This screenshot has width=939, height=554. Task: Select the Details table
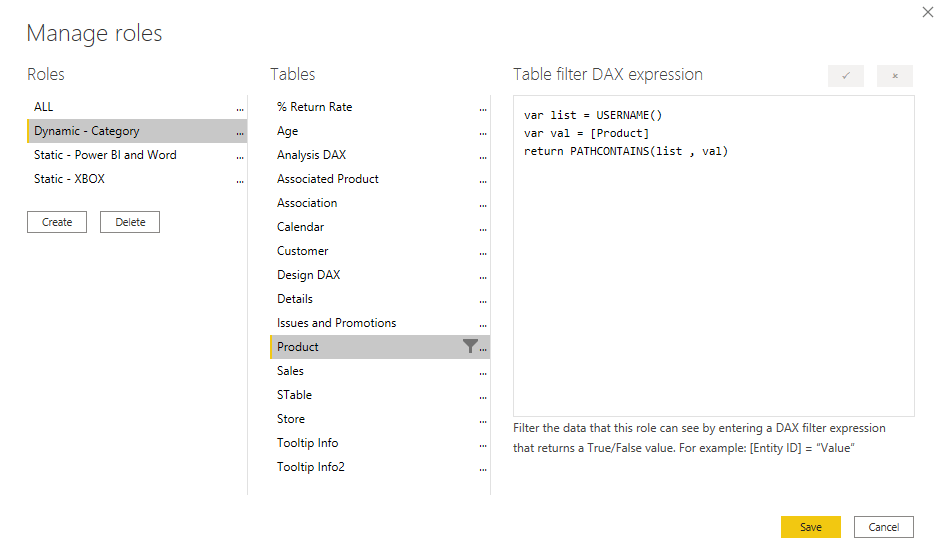(380, 298)
